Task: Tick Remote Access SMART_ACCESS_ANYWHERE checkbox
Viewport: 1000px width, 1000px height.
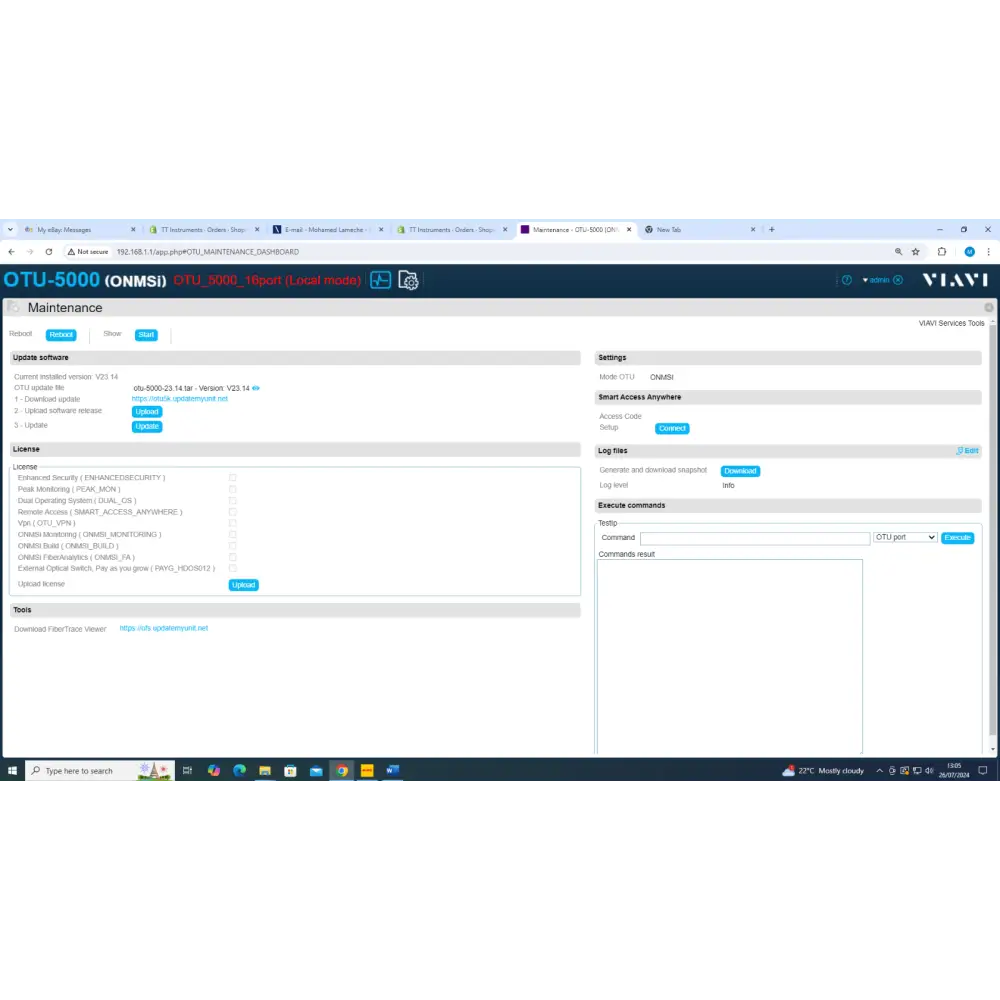Action: 233,512
